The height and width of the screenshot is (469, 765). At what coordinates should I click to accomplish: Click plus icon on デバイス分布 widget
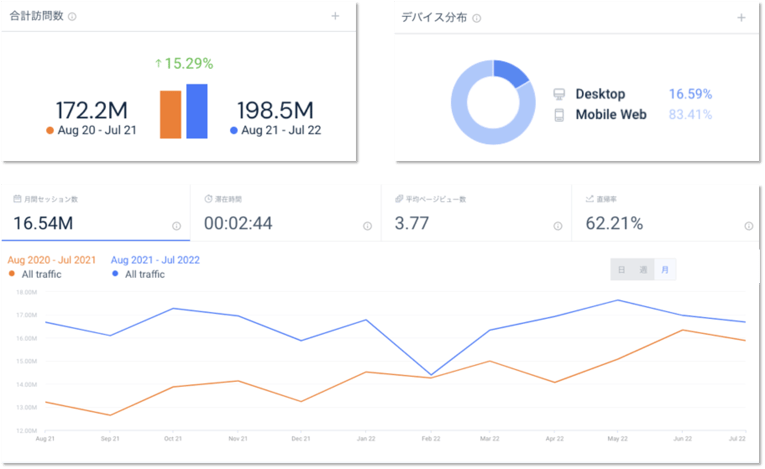[741, 18]
